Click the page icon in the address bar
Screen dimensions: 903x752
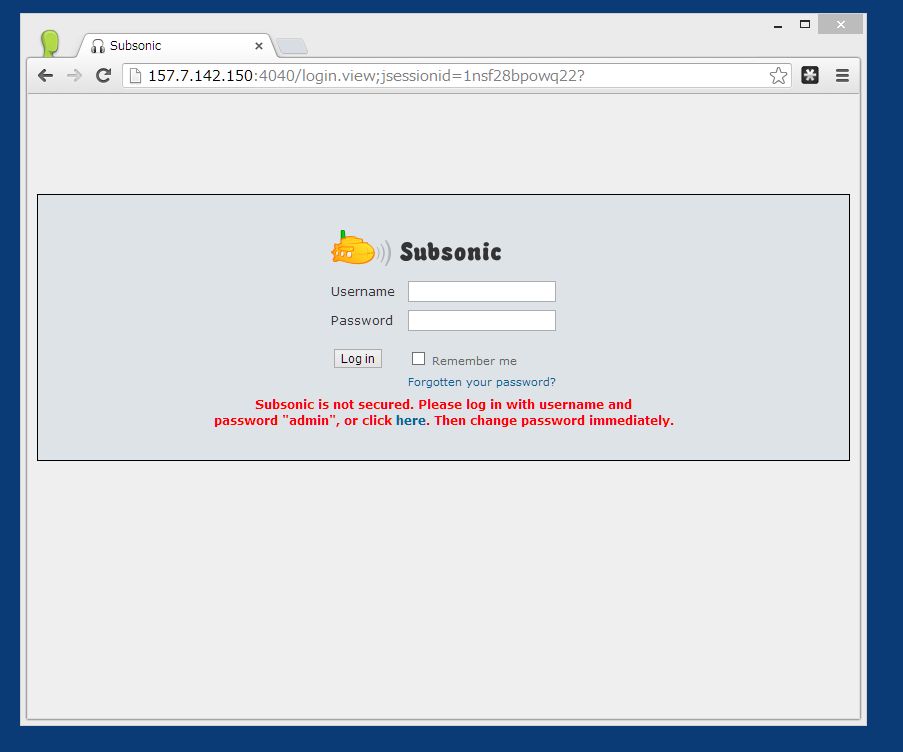click(x=135, y=75)
